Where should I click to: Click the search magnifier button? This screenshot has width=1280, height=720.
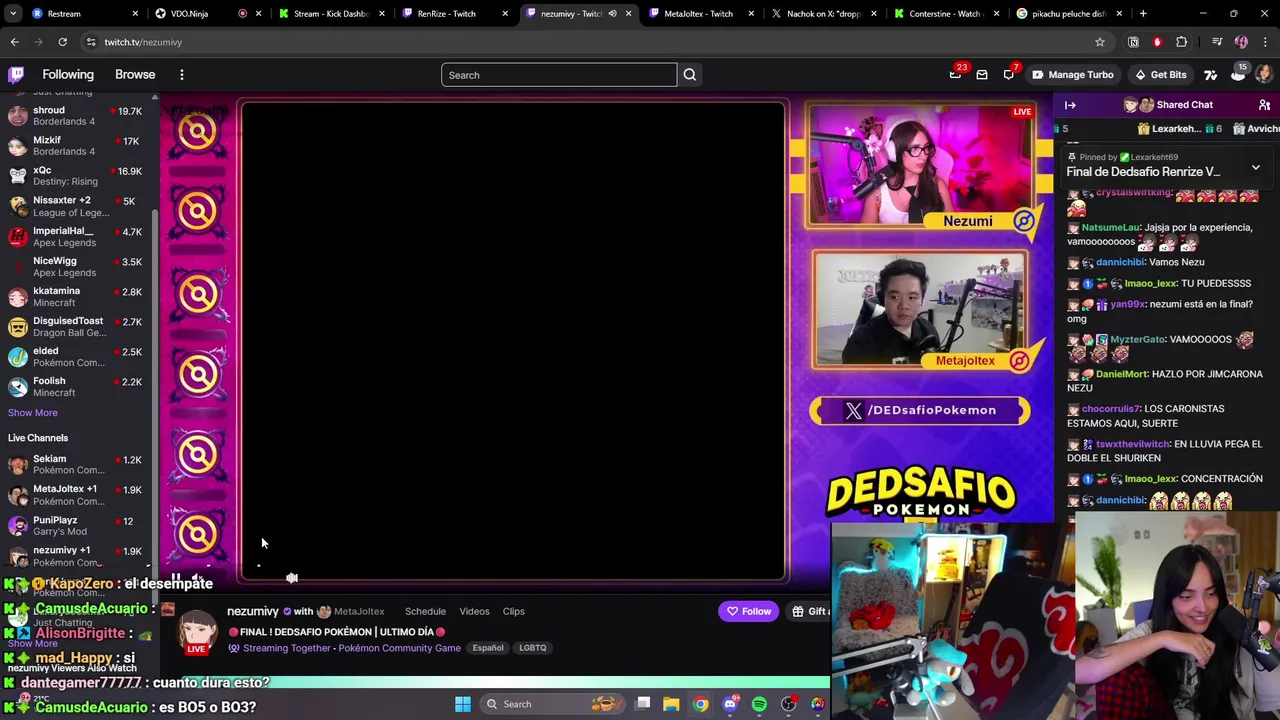pyautogui.click(x=690, y=75)
